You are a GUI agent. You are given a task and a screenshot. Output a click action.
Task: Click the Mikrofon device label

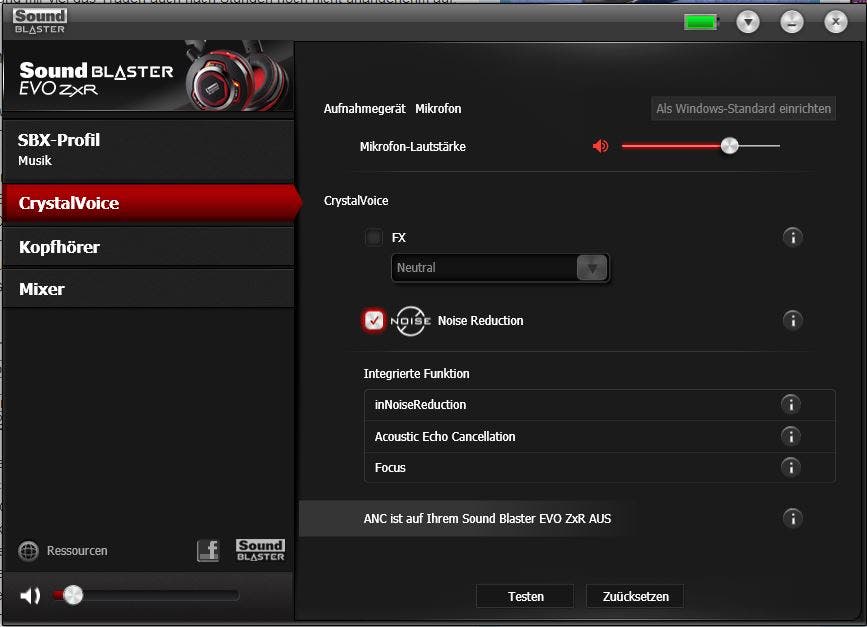(x=438, y=108)
